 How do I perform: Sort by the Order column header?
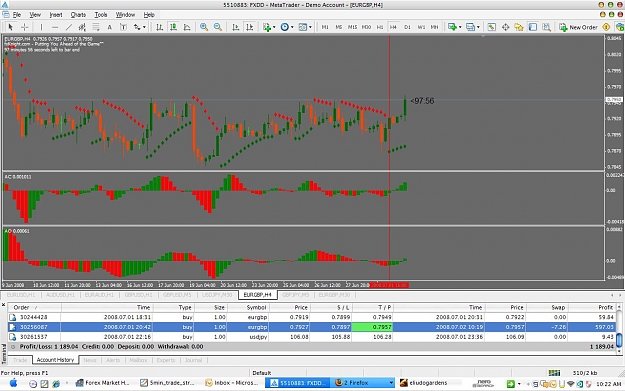point(35,307)
